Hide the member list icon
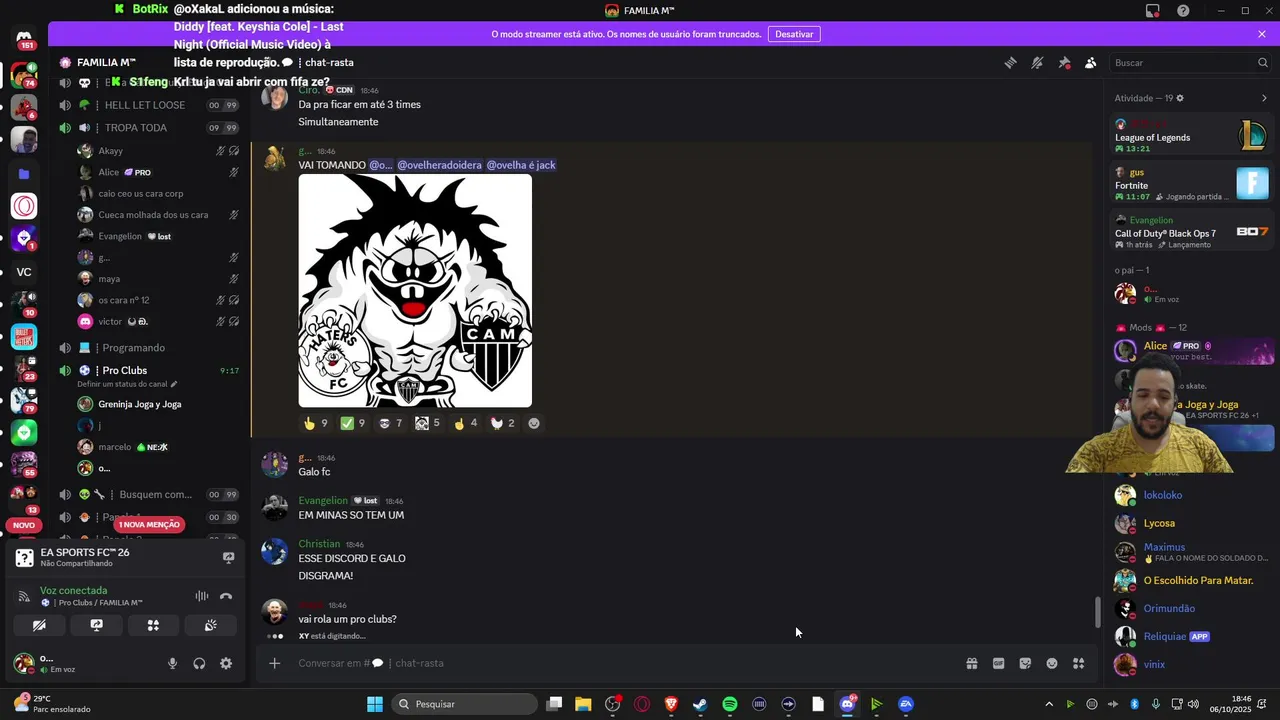Screen dimensions: 1280x720 1091,63
